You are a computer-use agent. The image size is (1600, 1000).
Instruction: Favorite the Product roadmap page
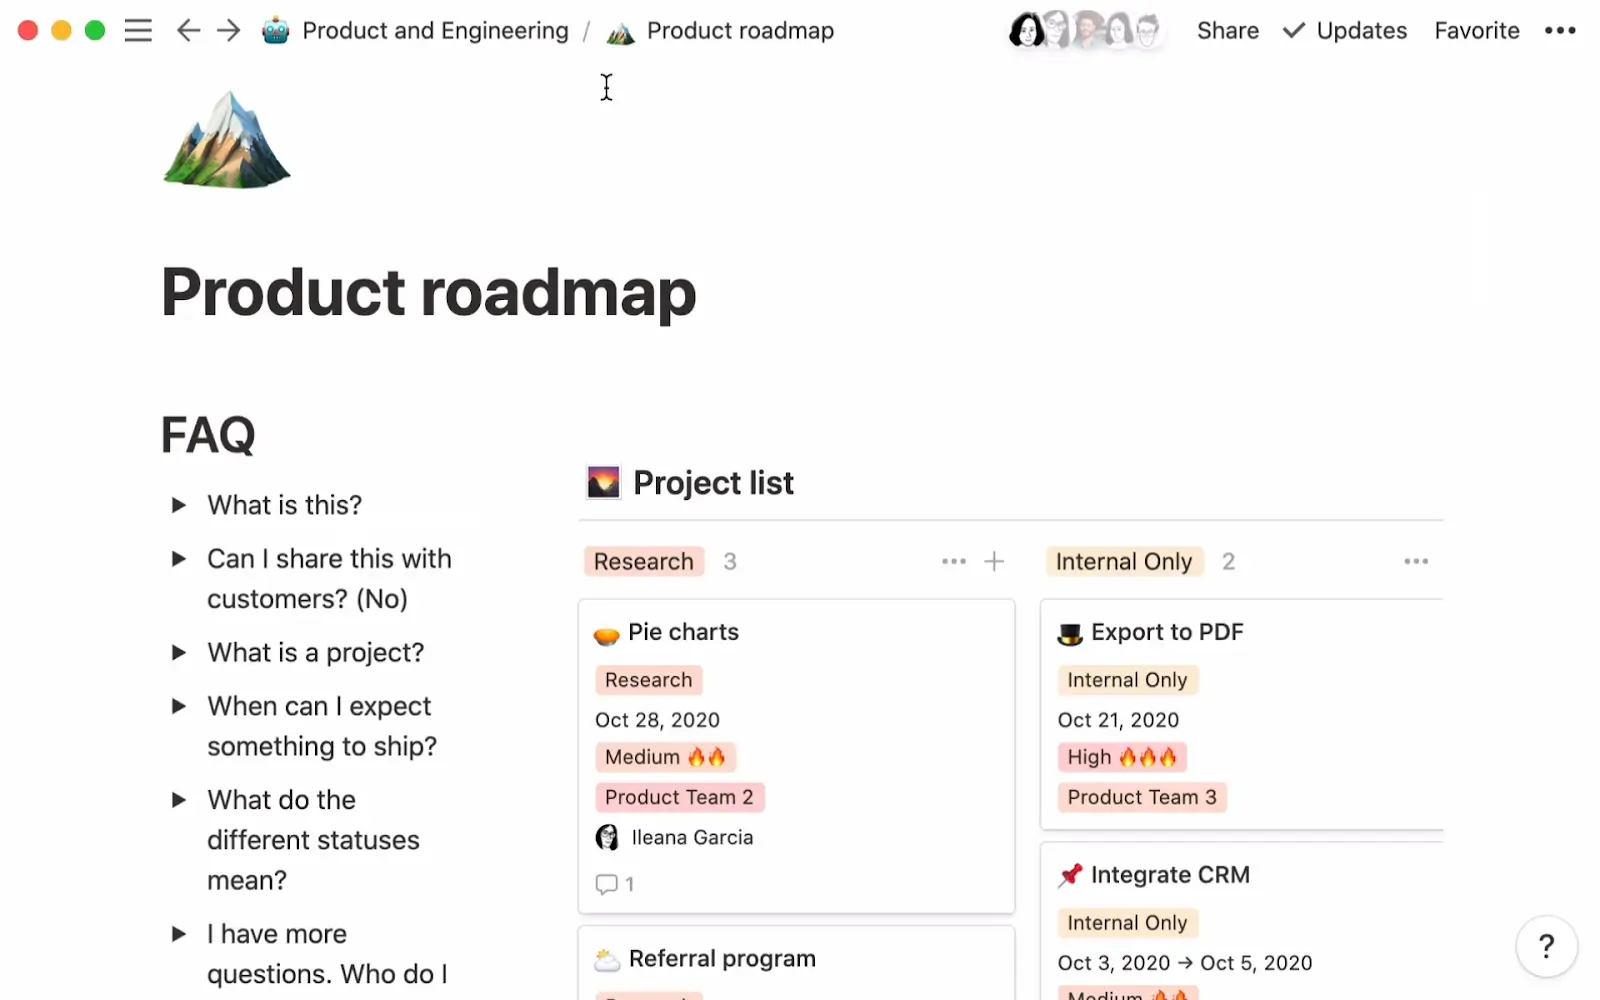(x=1477, y=30)
